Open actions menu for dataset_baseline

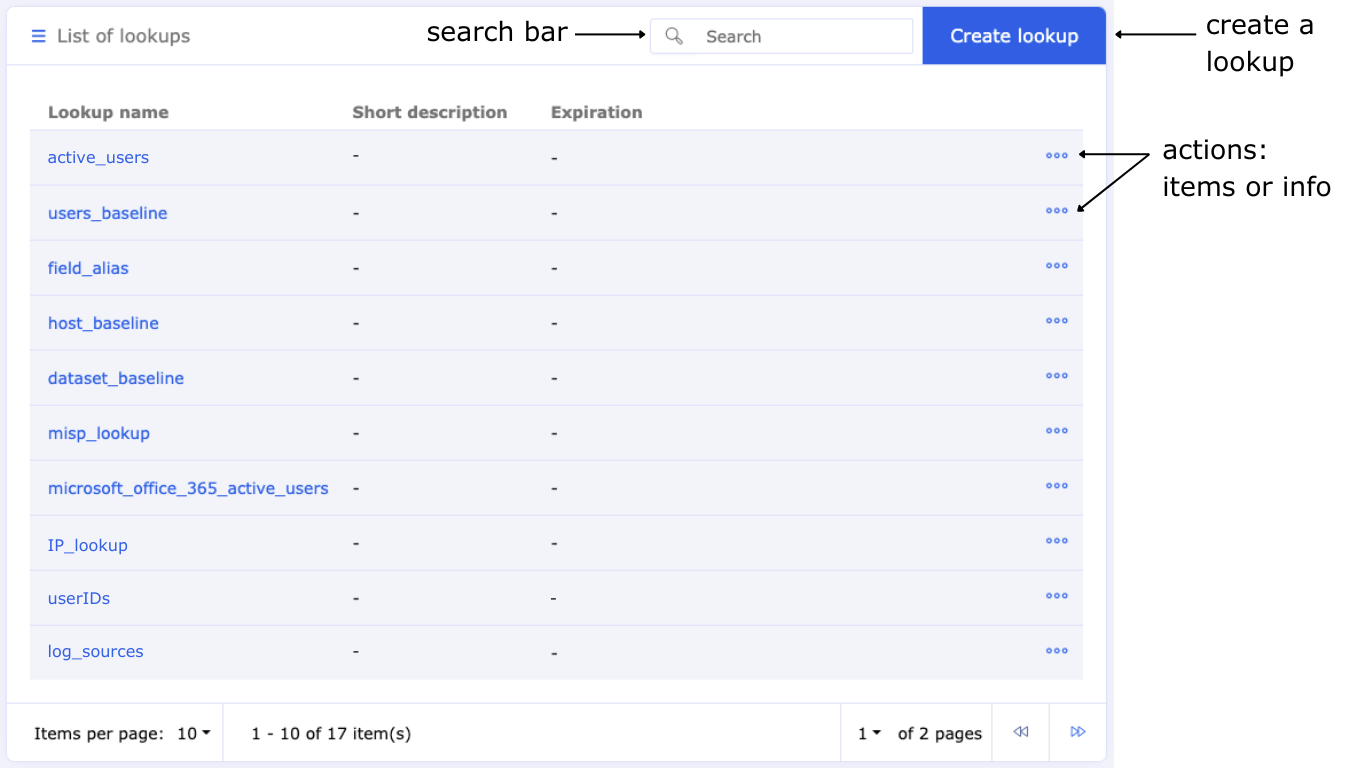[x=1057, y=376]
